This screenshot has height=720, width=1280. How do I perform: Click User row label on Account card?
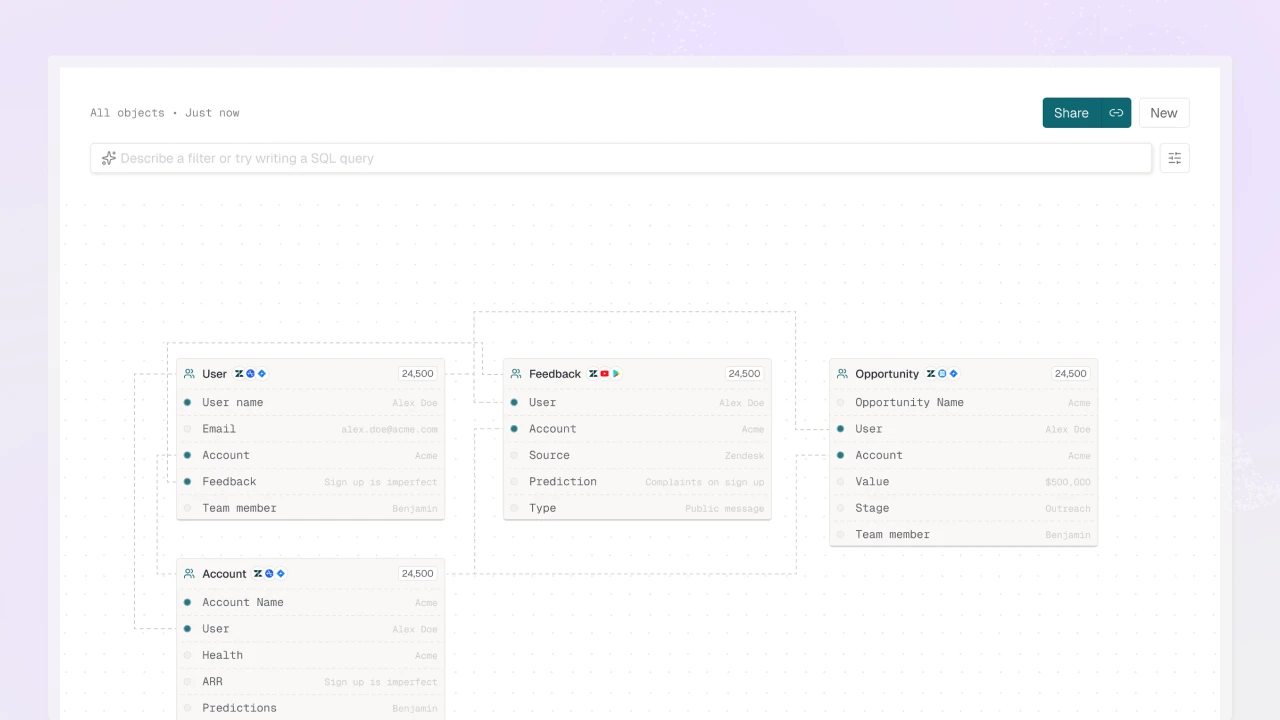tap(216, 629)
